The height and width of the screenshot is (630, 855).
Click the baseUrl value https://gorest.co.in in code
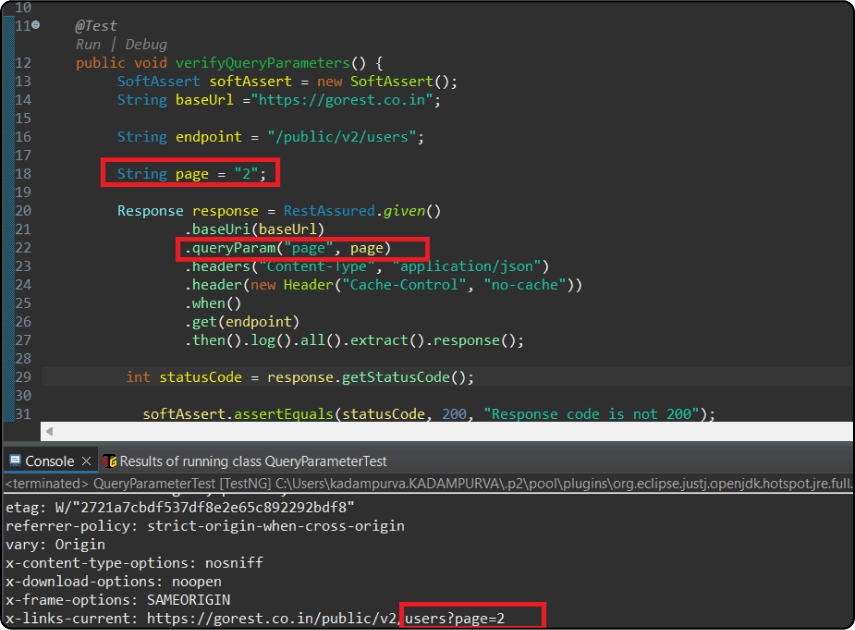point(345,99)
